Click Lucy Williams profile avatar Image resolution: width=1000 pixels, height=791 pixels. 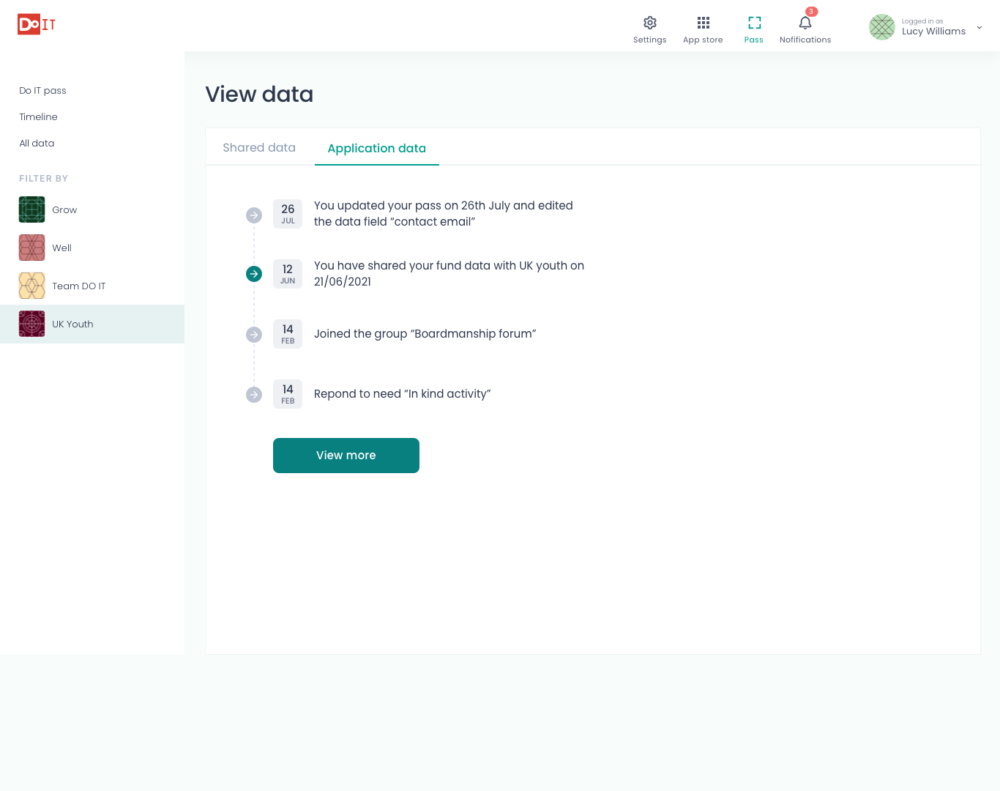point(881,27)
